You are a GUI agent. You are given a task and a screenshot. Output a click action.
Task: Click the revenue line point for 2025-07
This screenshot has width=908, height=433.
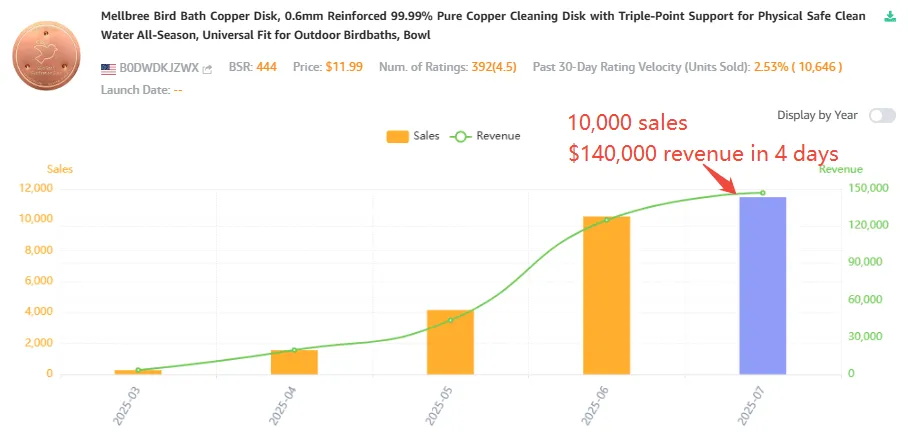click(762, 193)
